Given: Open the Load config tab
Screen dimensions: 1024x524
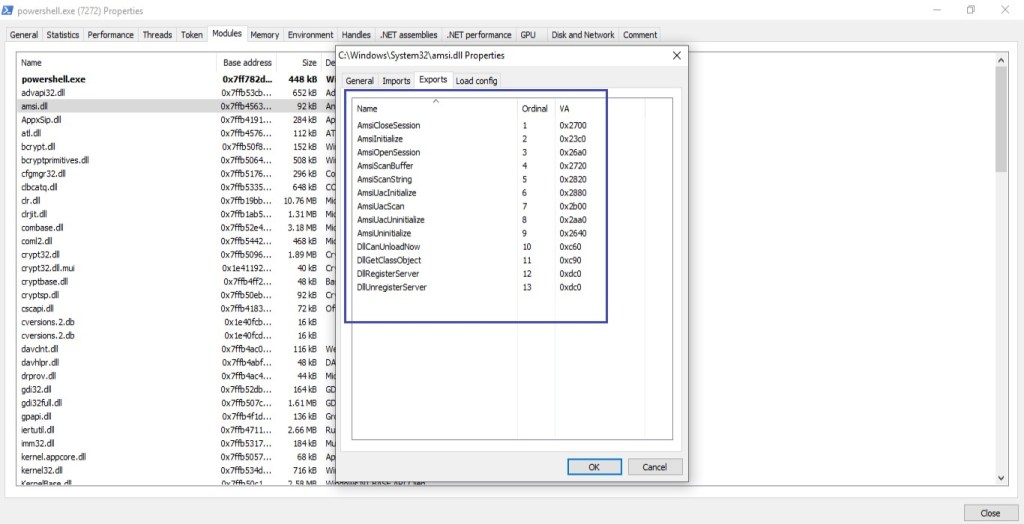Looking at the screenshot, I should [x=476, y=81].
